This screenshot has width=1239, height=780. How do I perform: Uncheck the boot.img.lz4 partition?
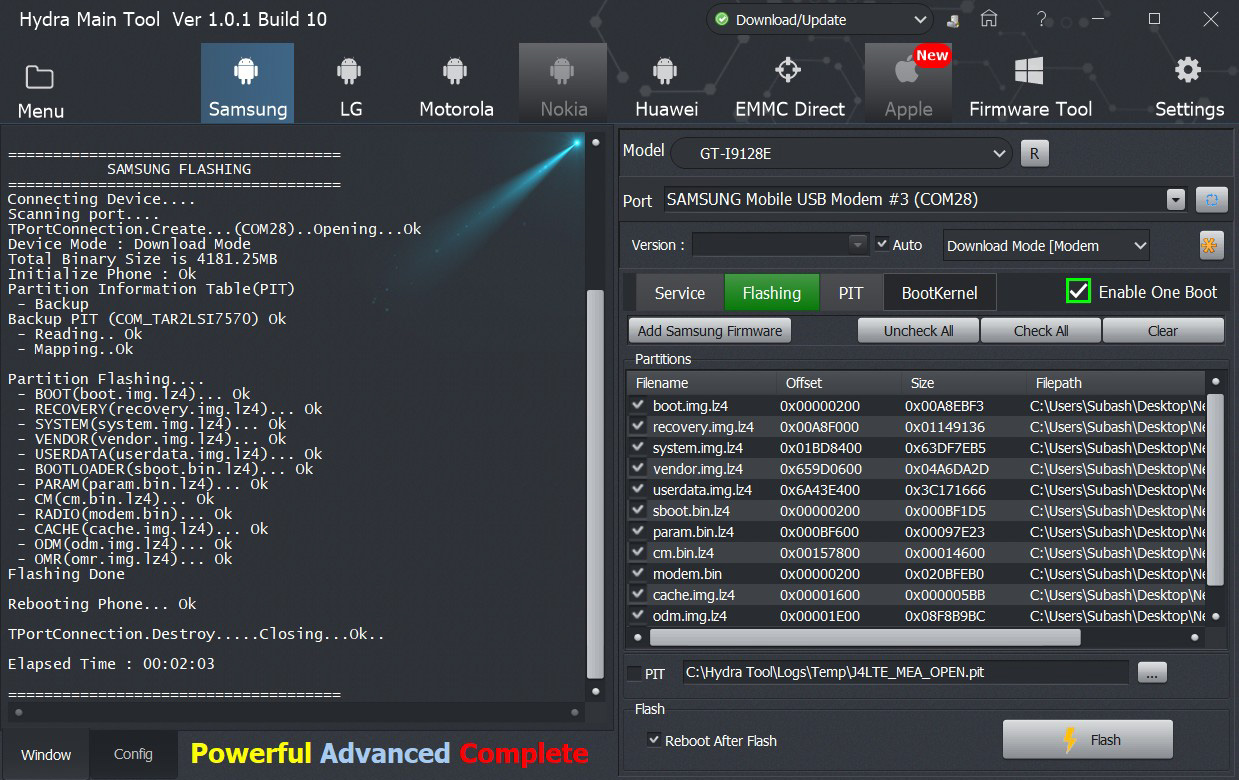coord(638,405)
